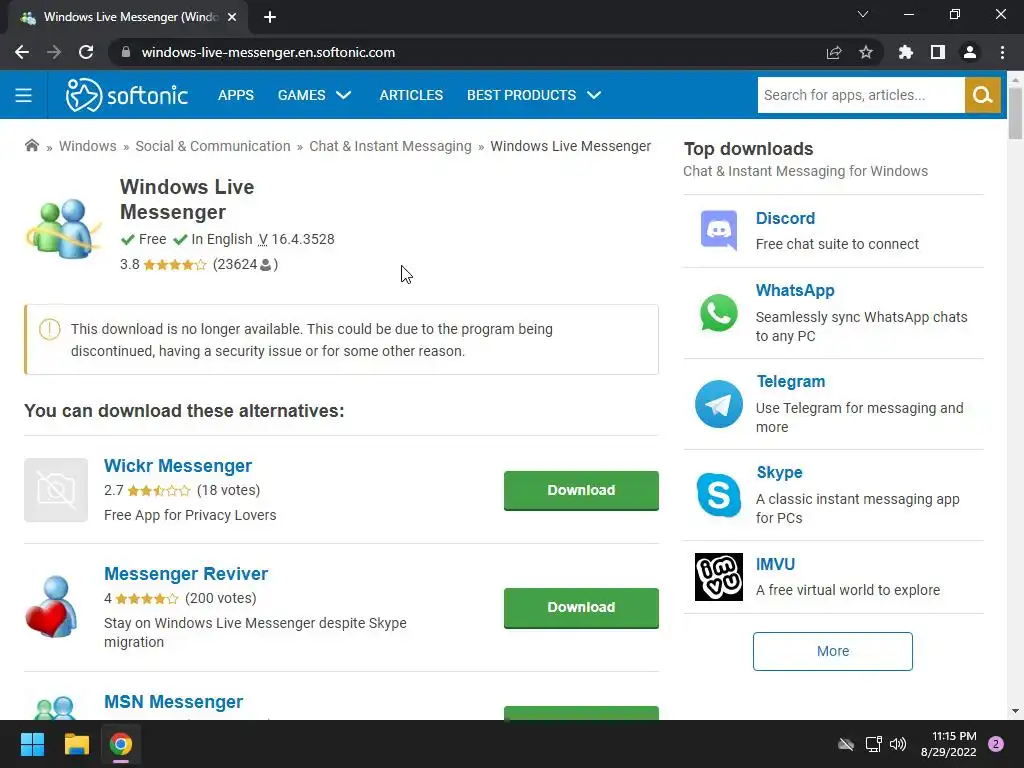Open the Wickr Messenger title link
Screen dimensions: 1024x768
point(178,466)
